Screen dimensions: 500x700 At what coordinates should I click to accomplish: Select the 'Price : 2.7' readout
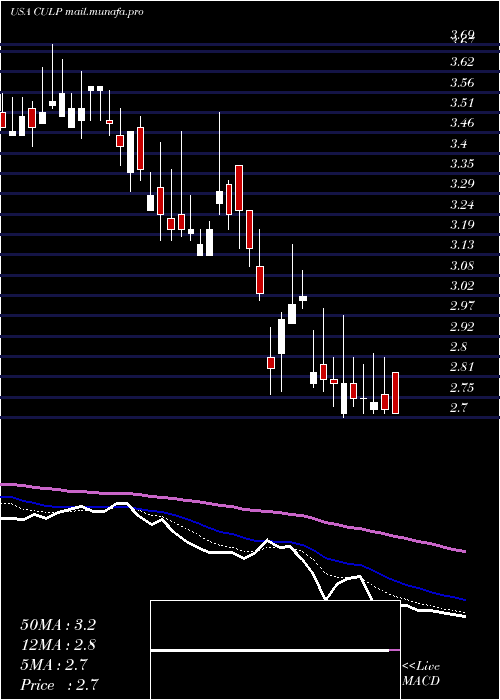(59, 684)
